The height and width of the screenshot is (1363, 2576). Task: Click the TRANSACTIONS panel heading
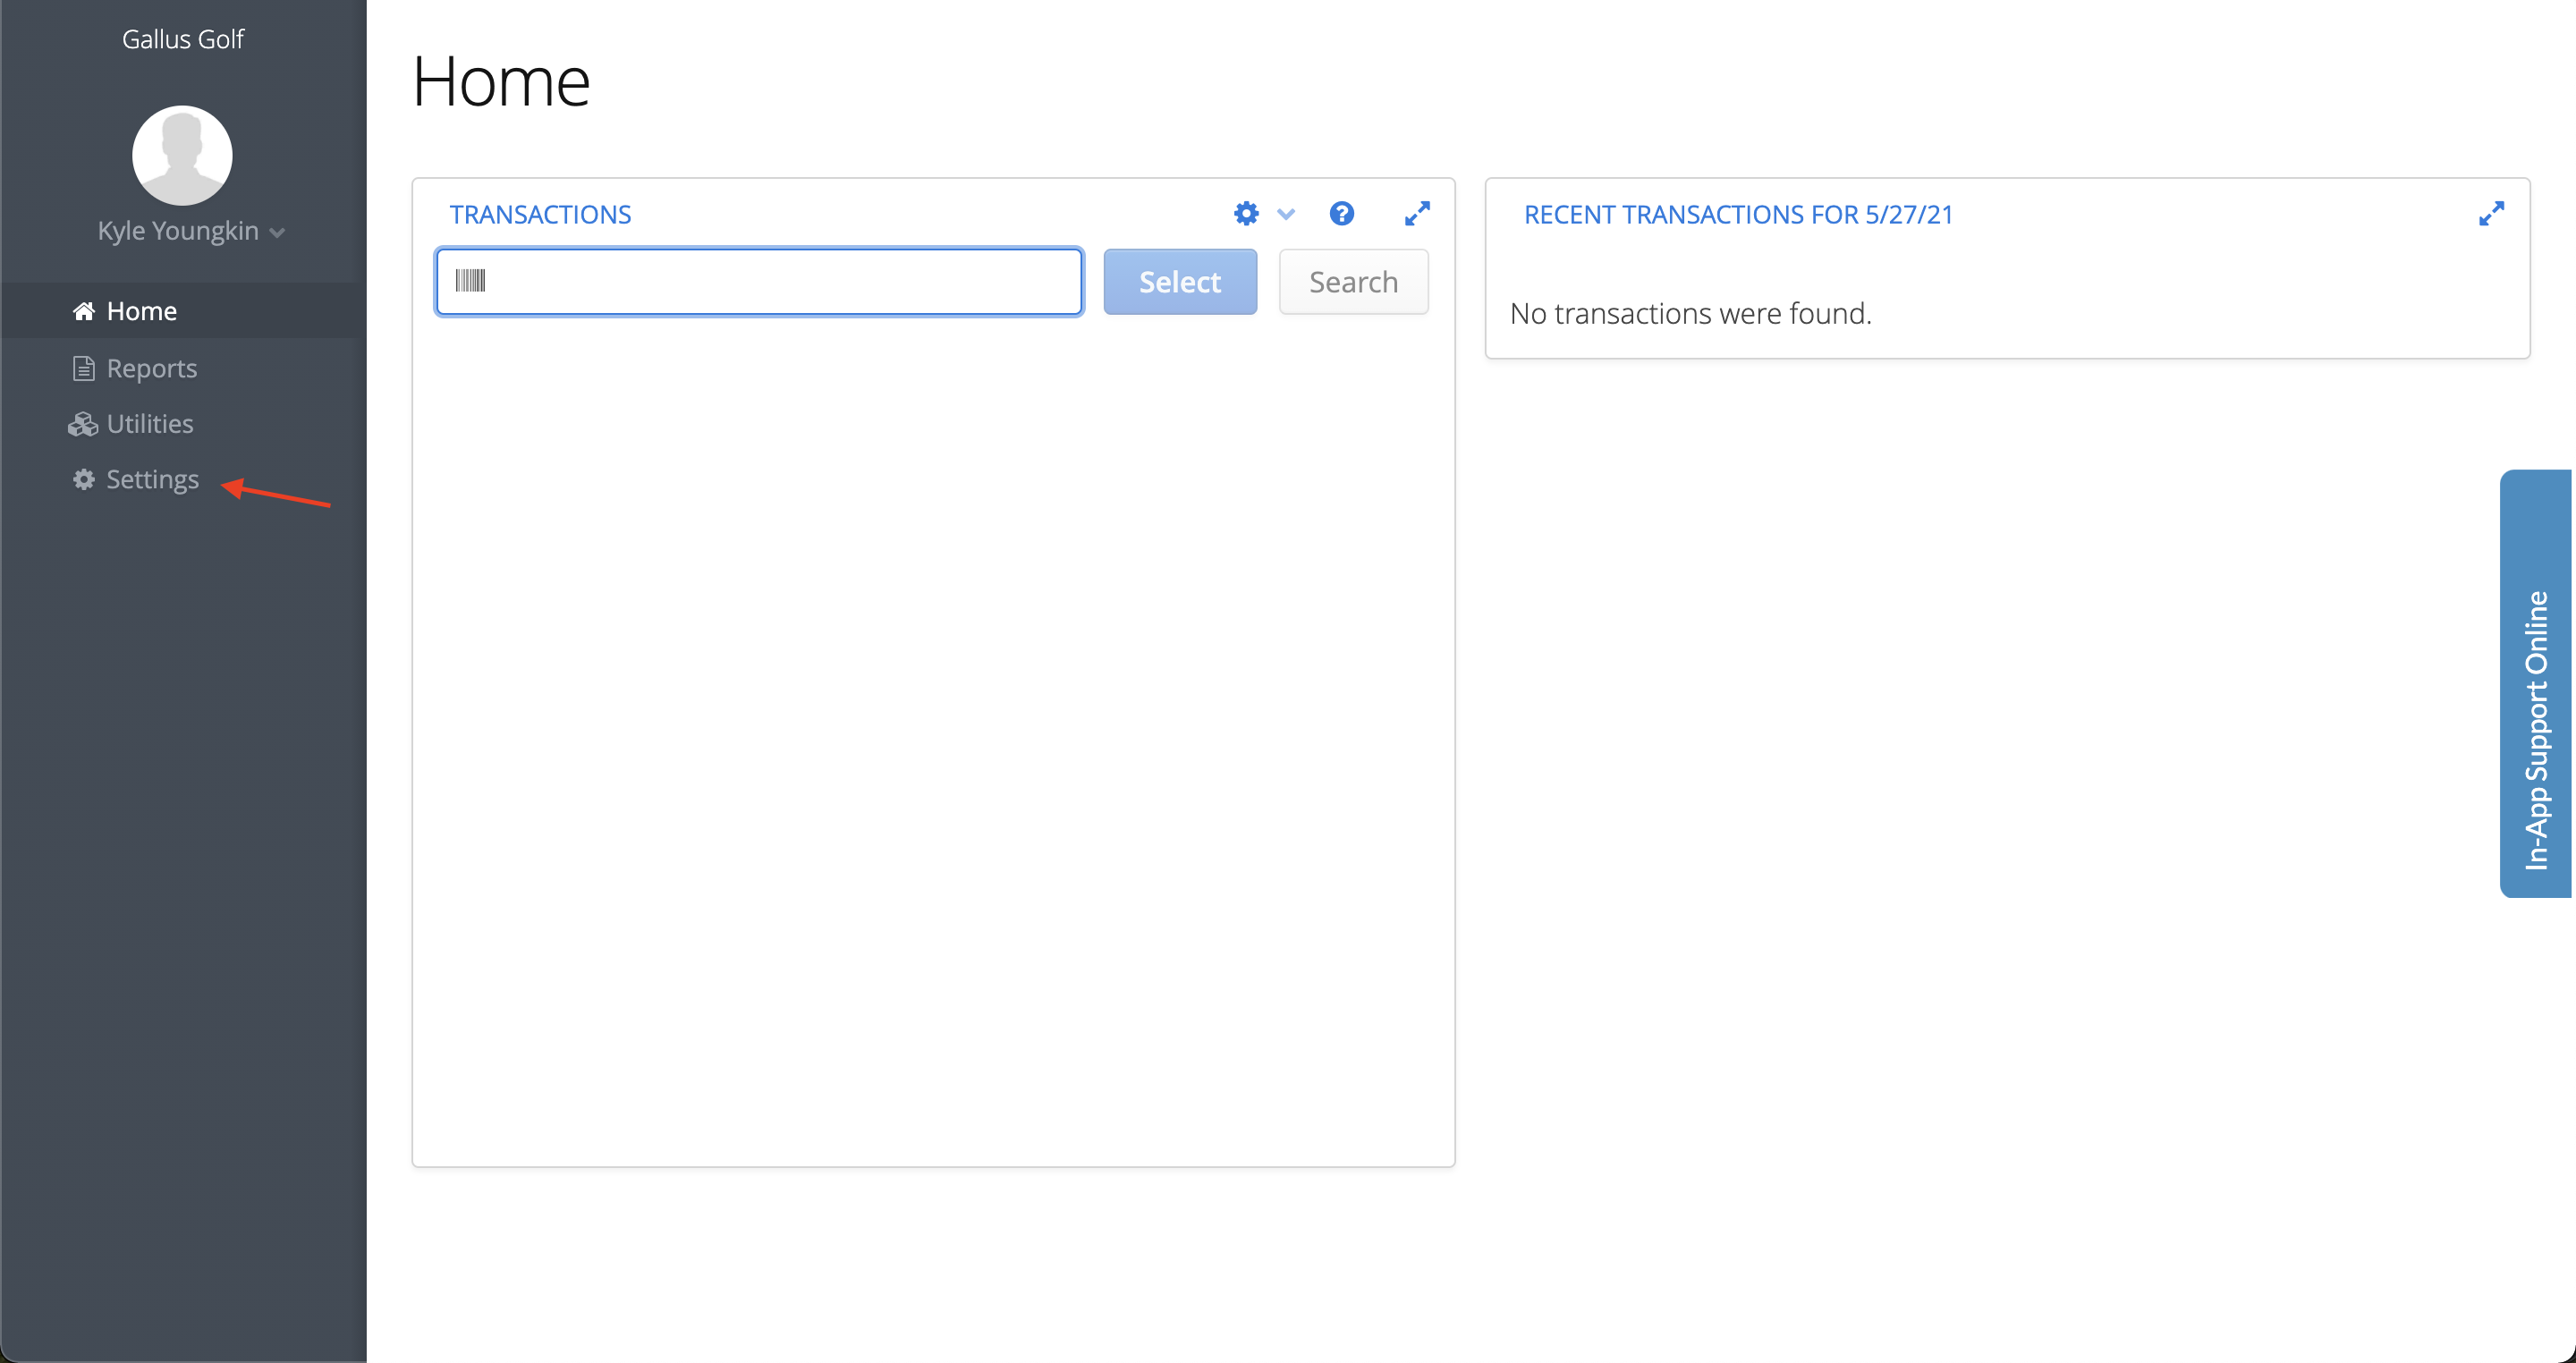tap(540, 214)
